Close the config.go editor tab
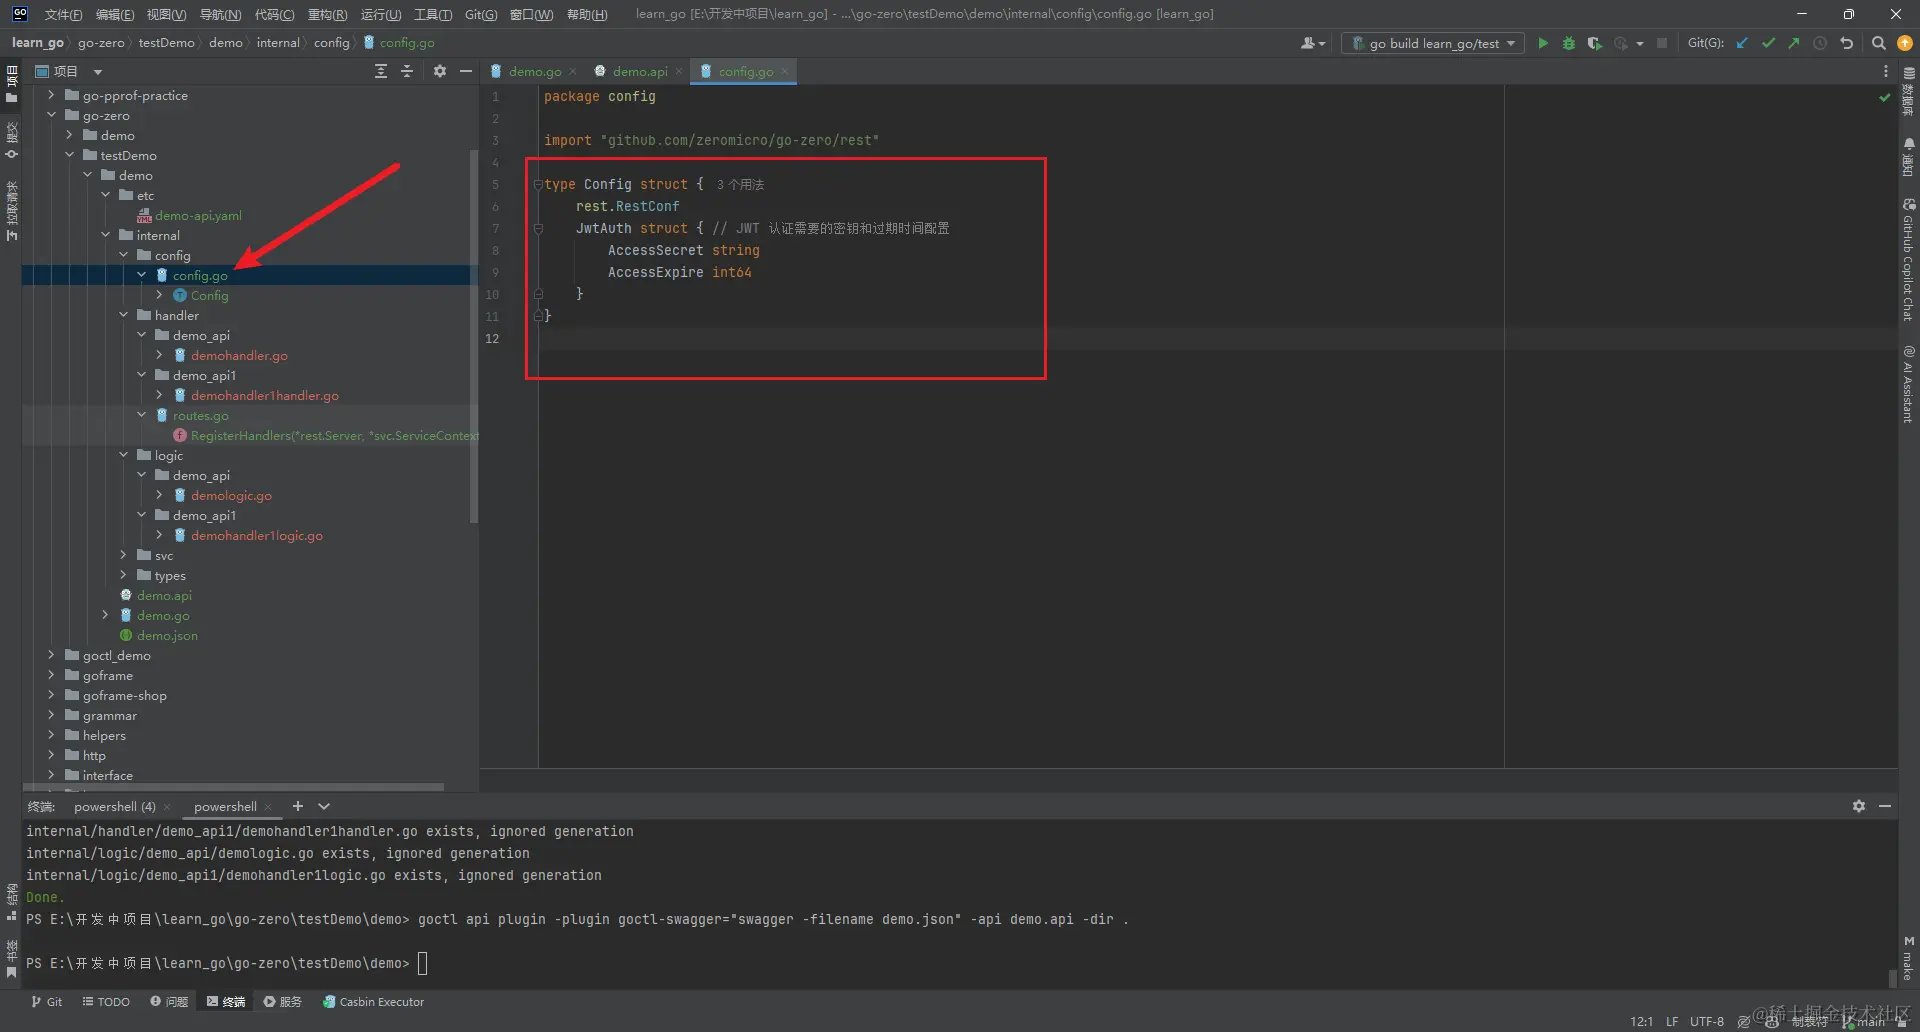Image resolution: width=1920 pixels, height=1032 pixels. pyautogui.click(x=785, y=71)
